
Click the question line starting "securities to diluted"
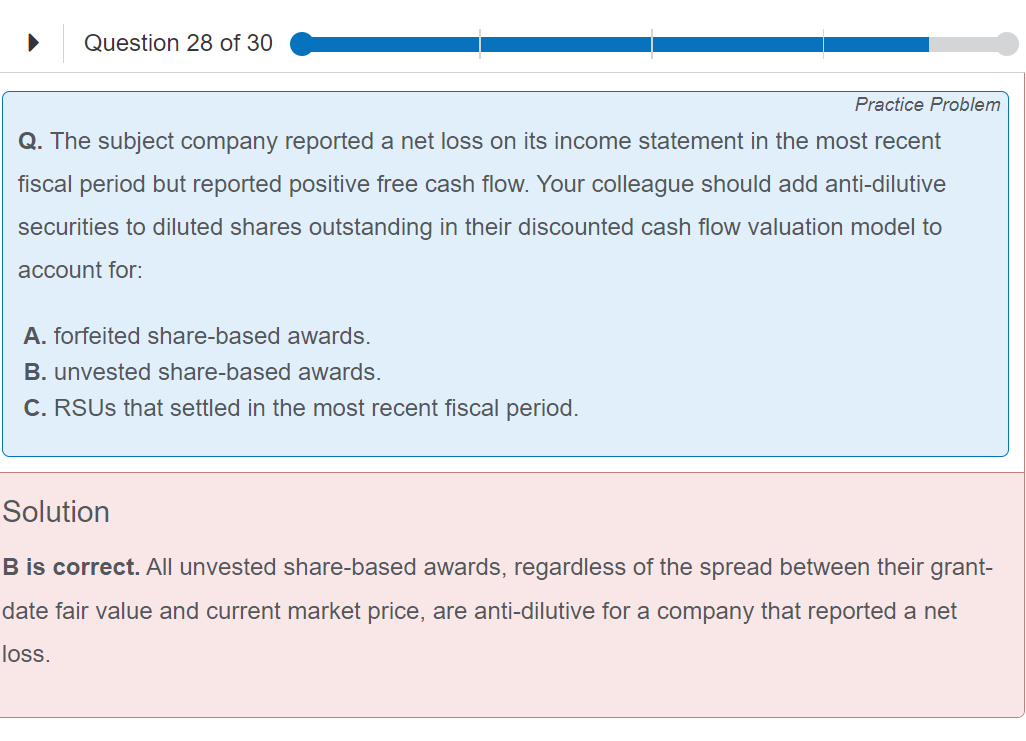pos(480,227)
